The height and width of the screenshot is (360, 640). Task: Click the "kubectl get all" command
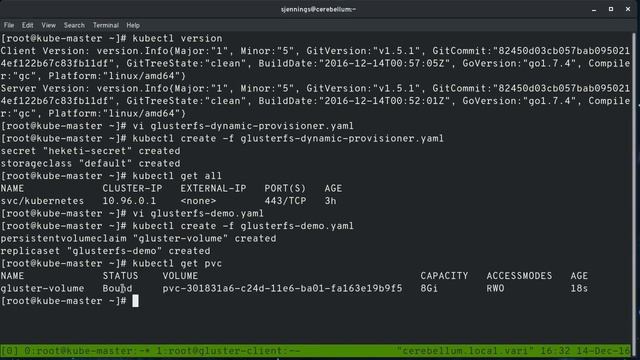point(177,176)
